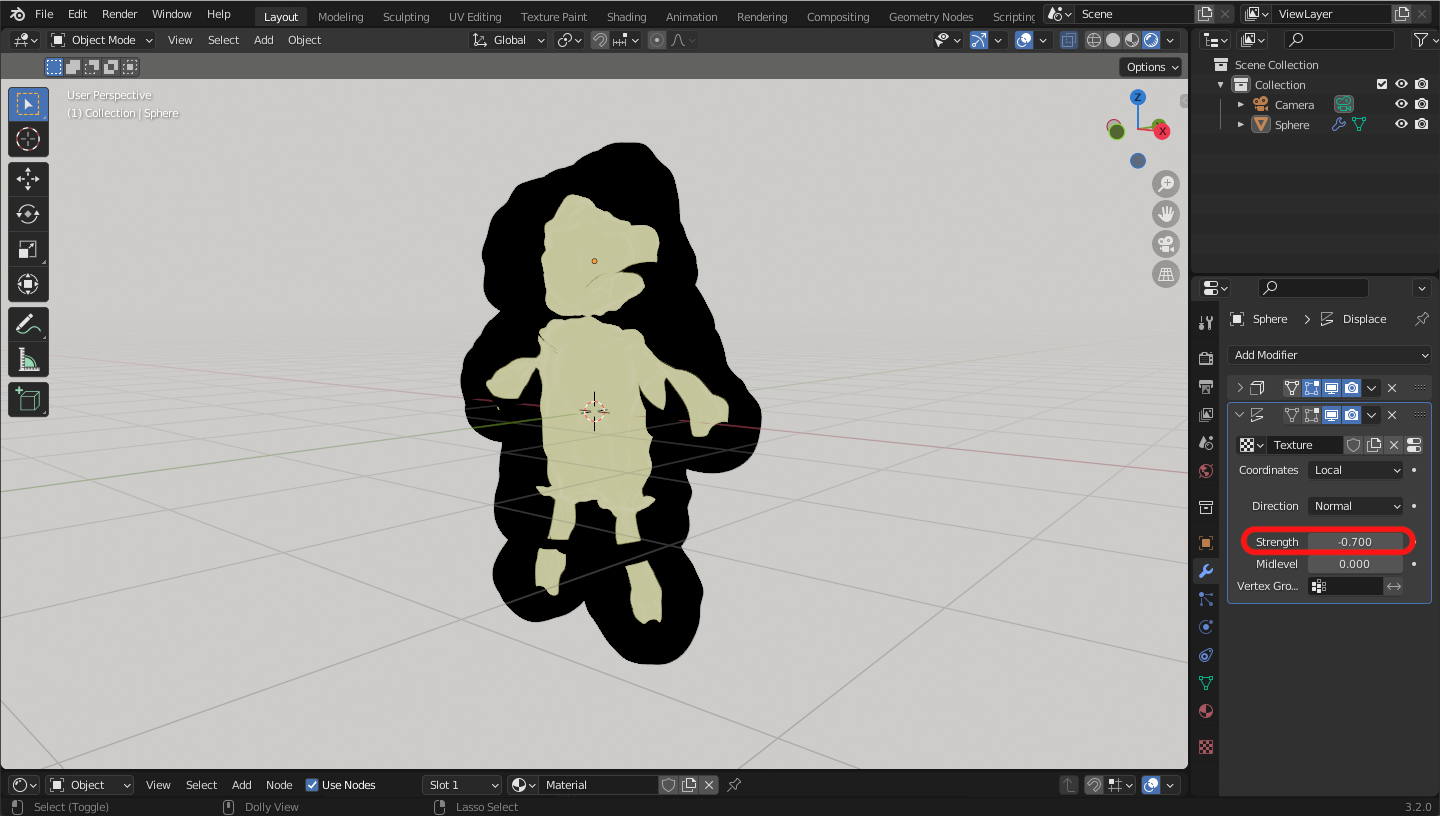The width and height of the screenshot is (1440, 816).
Task: Open the Render properties tab
Action: tap(1206, 358)
